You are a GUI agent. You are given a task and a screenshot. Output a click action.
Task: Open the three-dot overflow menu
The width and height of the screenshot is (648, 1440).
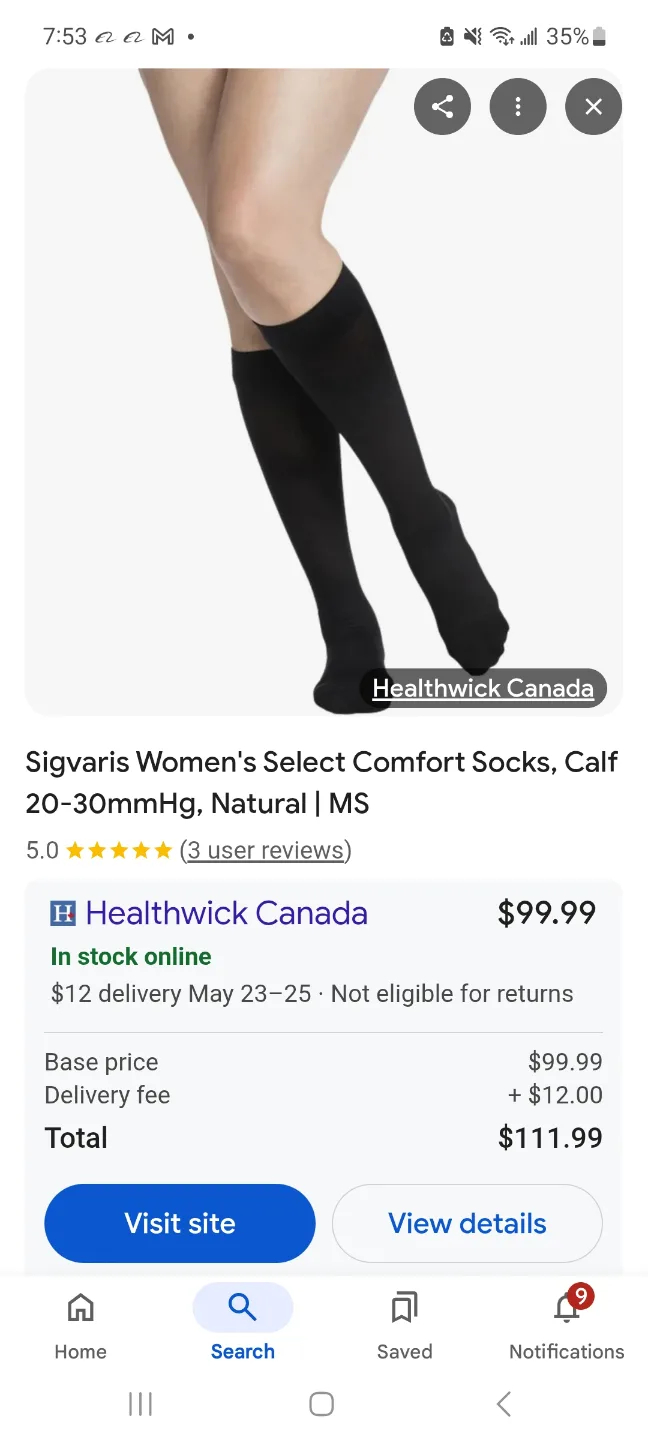517,106
